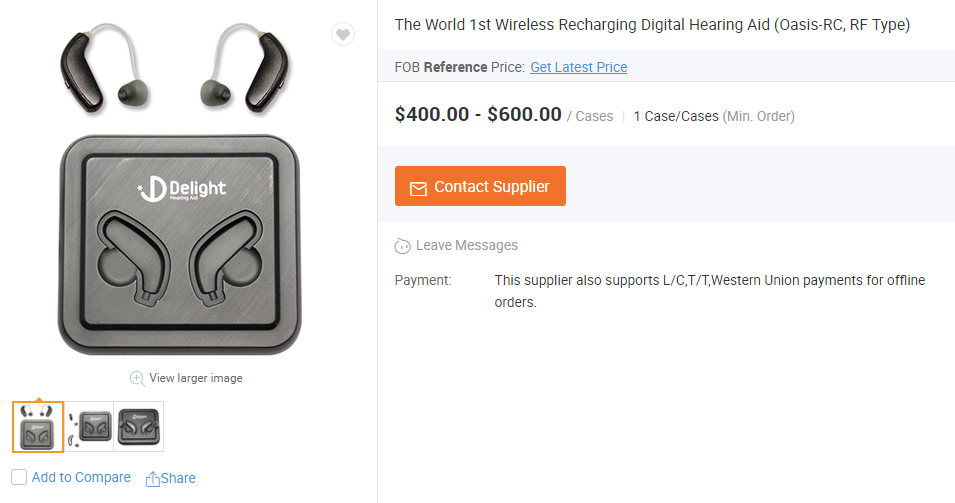
Task: Click the Wireless Recharging Digital Hearing Aid title
Action: pos(652,24)
